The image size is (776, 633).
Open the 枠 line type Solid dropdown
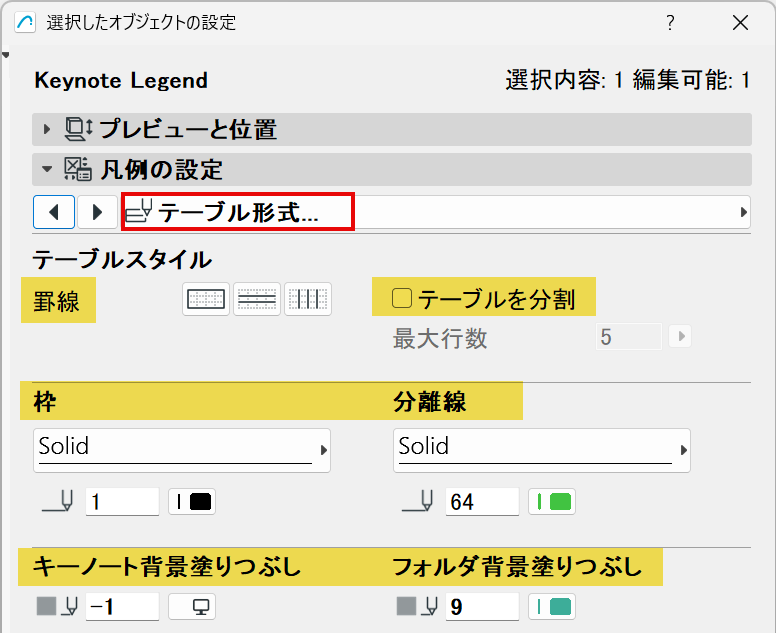(x=182, y=450)
